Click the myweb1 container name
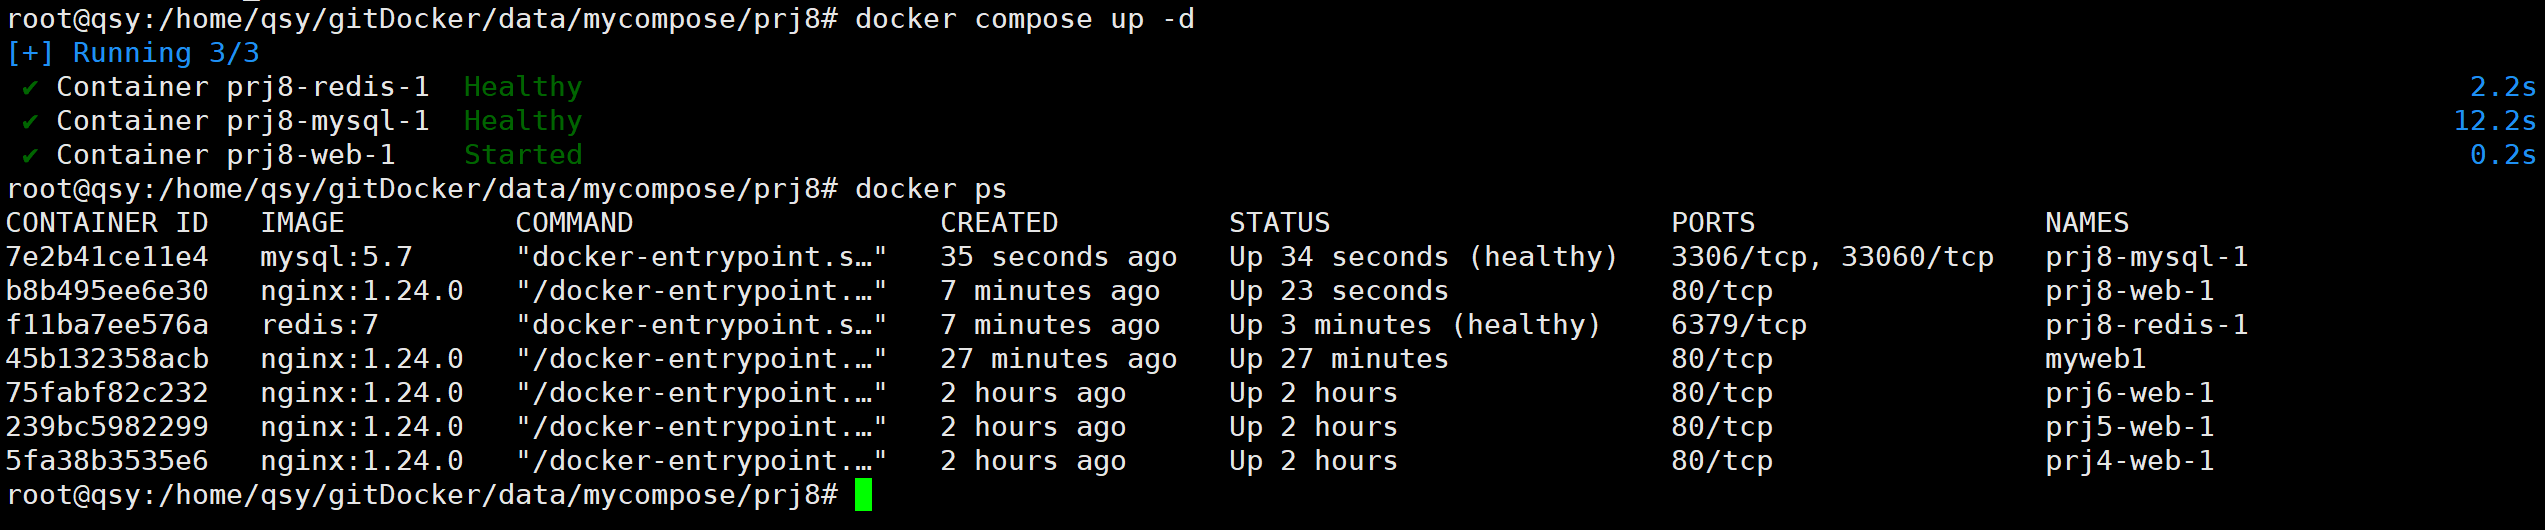Viewport: 2545px width, 530px height. pos(2095,359)
